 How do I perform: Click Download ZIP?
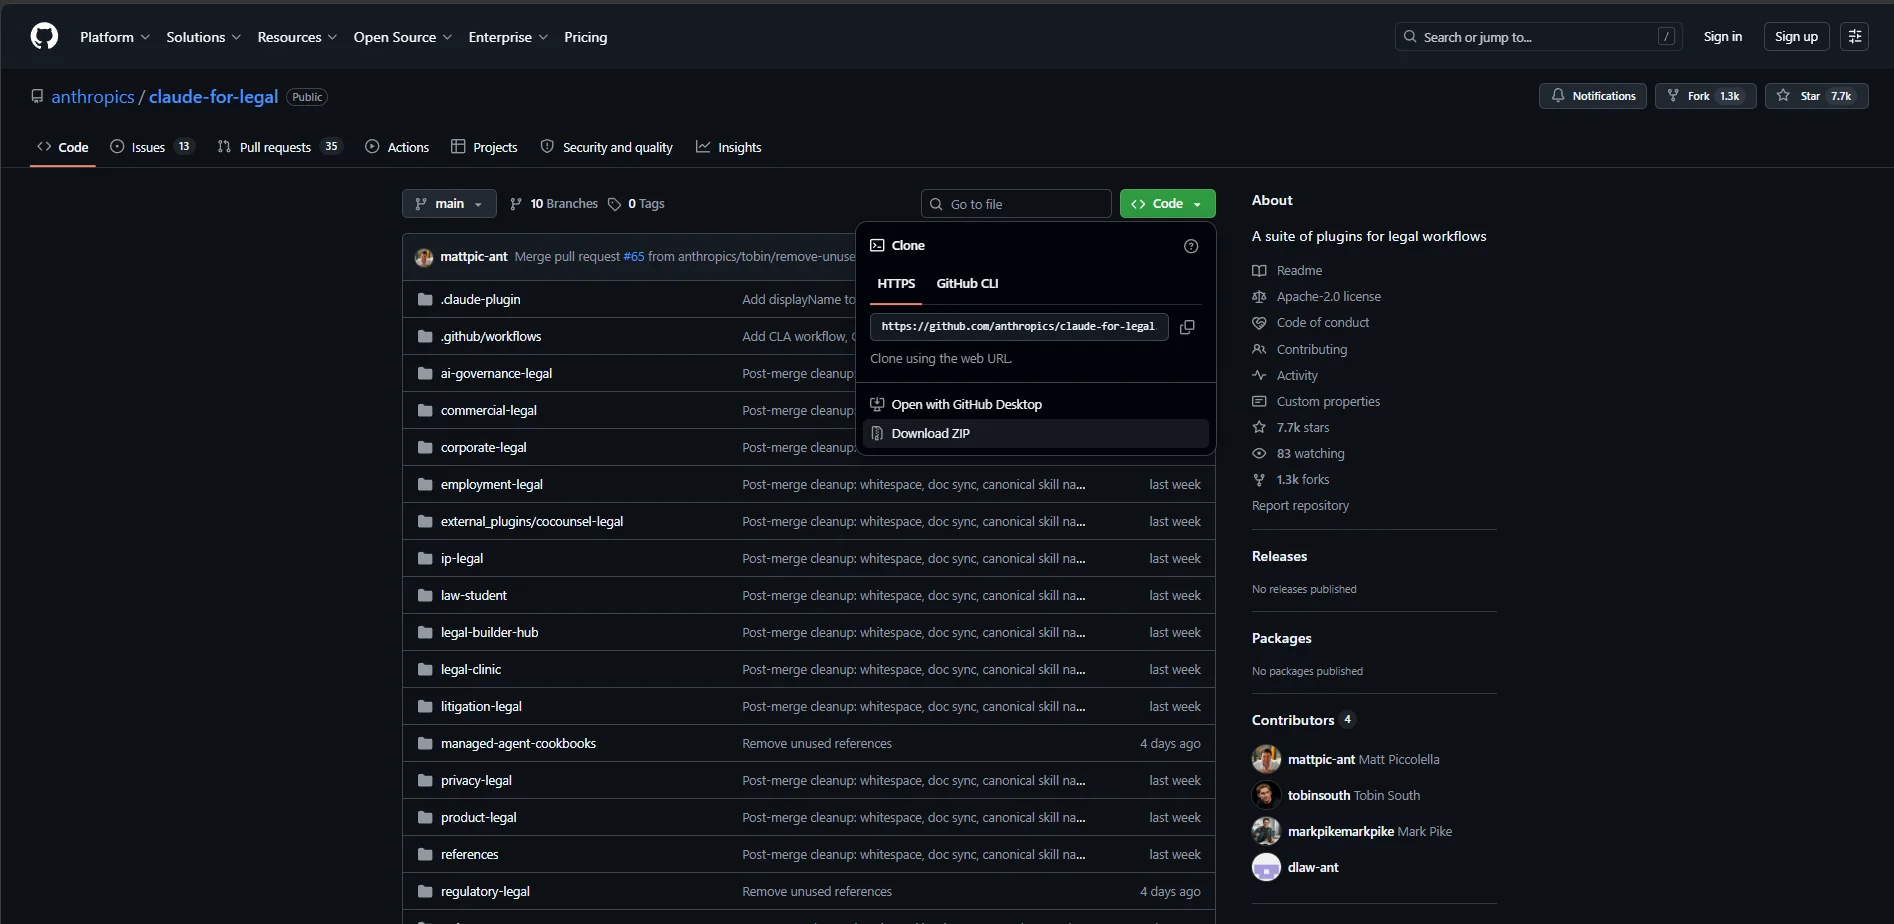pos(1036,433)
